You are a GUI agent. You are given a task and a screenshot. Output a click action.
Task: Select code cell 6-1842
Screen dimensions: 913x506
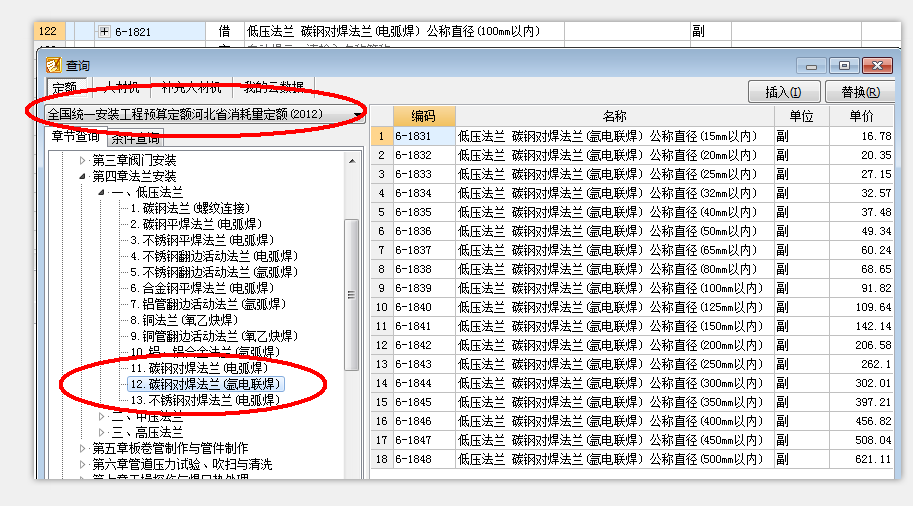424,345
